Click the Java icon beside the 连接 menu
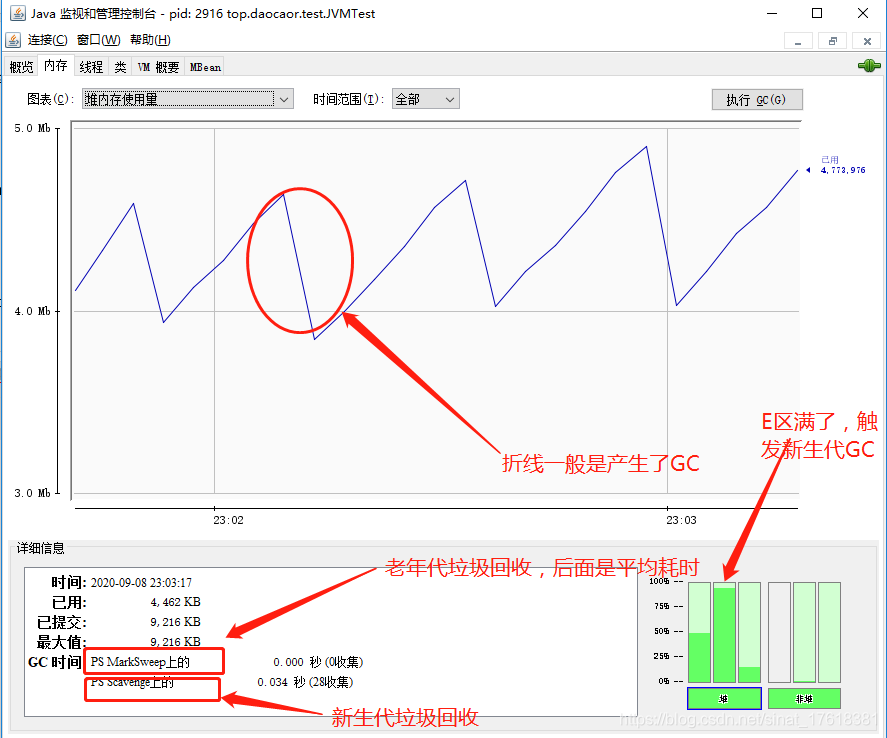Image resolution: width=887 pixels, height=738 pixels. click(13, 40)
